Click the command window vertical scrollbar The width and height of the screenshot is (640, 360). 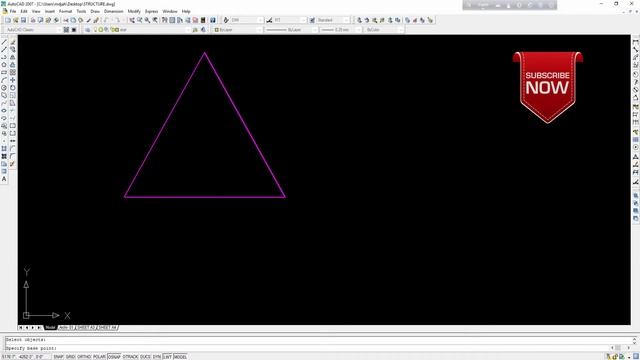pyautogui.click(x=634, y=340)
